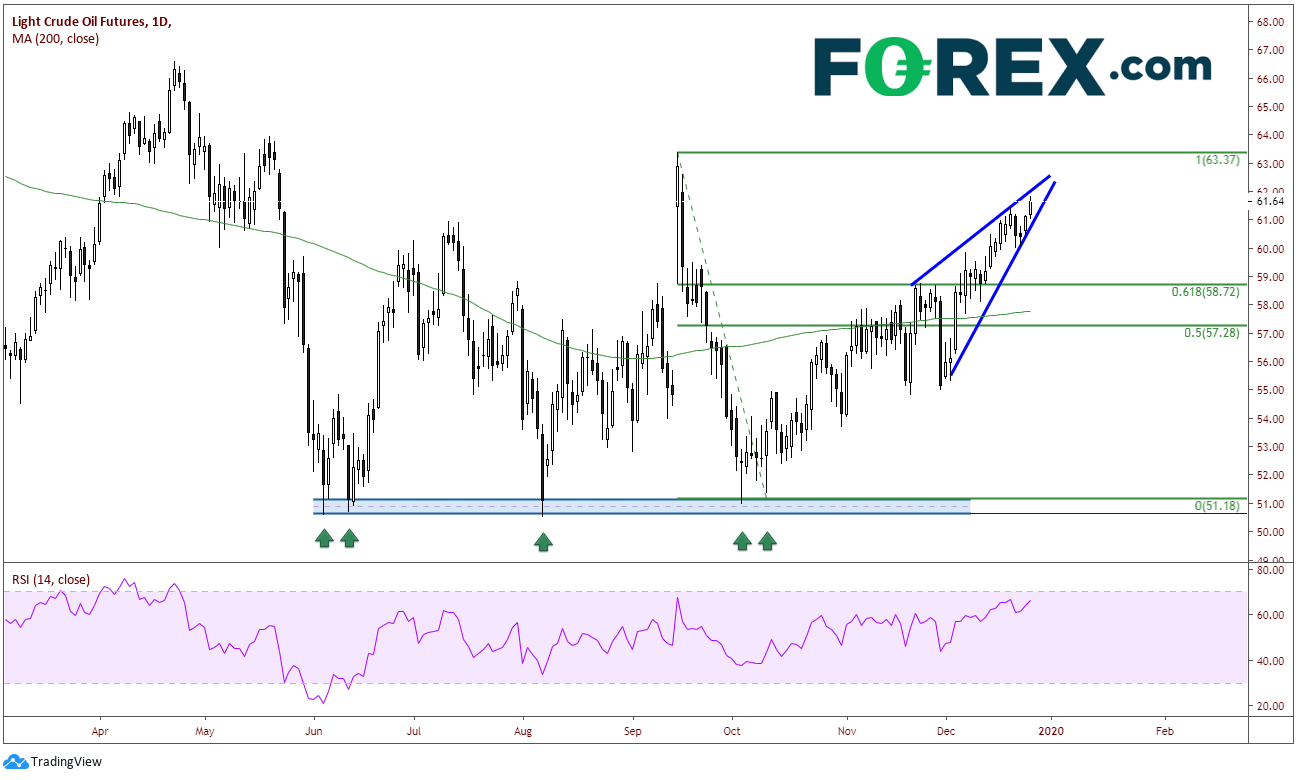Click the 0(51.18) Fibonacci level label

(x=1218, y=506)
